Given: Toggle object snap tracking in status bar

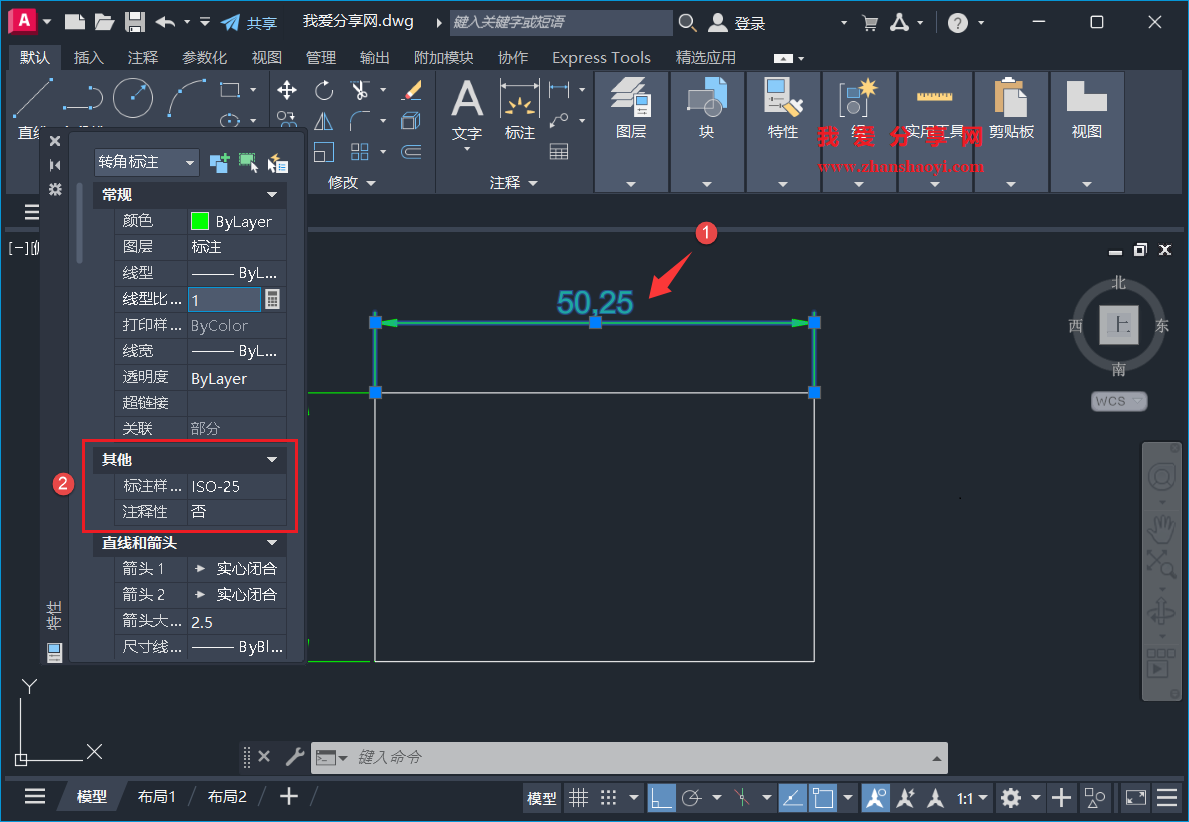Looking at the screenshot, I should (x=792, y=797).
